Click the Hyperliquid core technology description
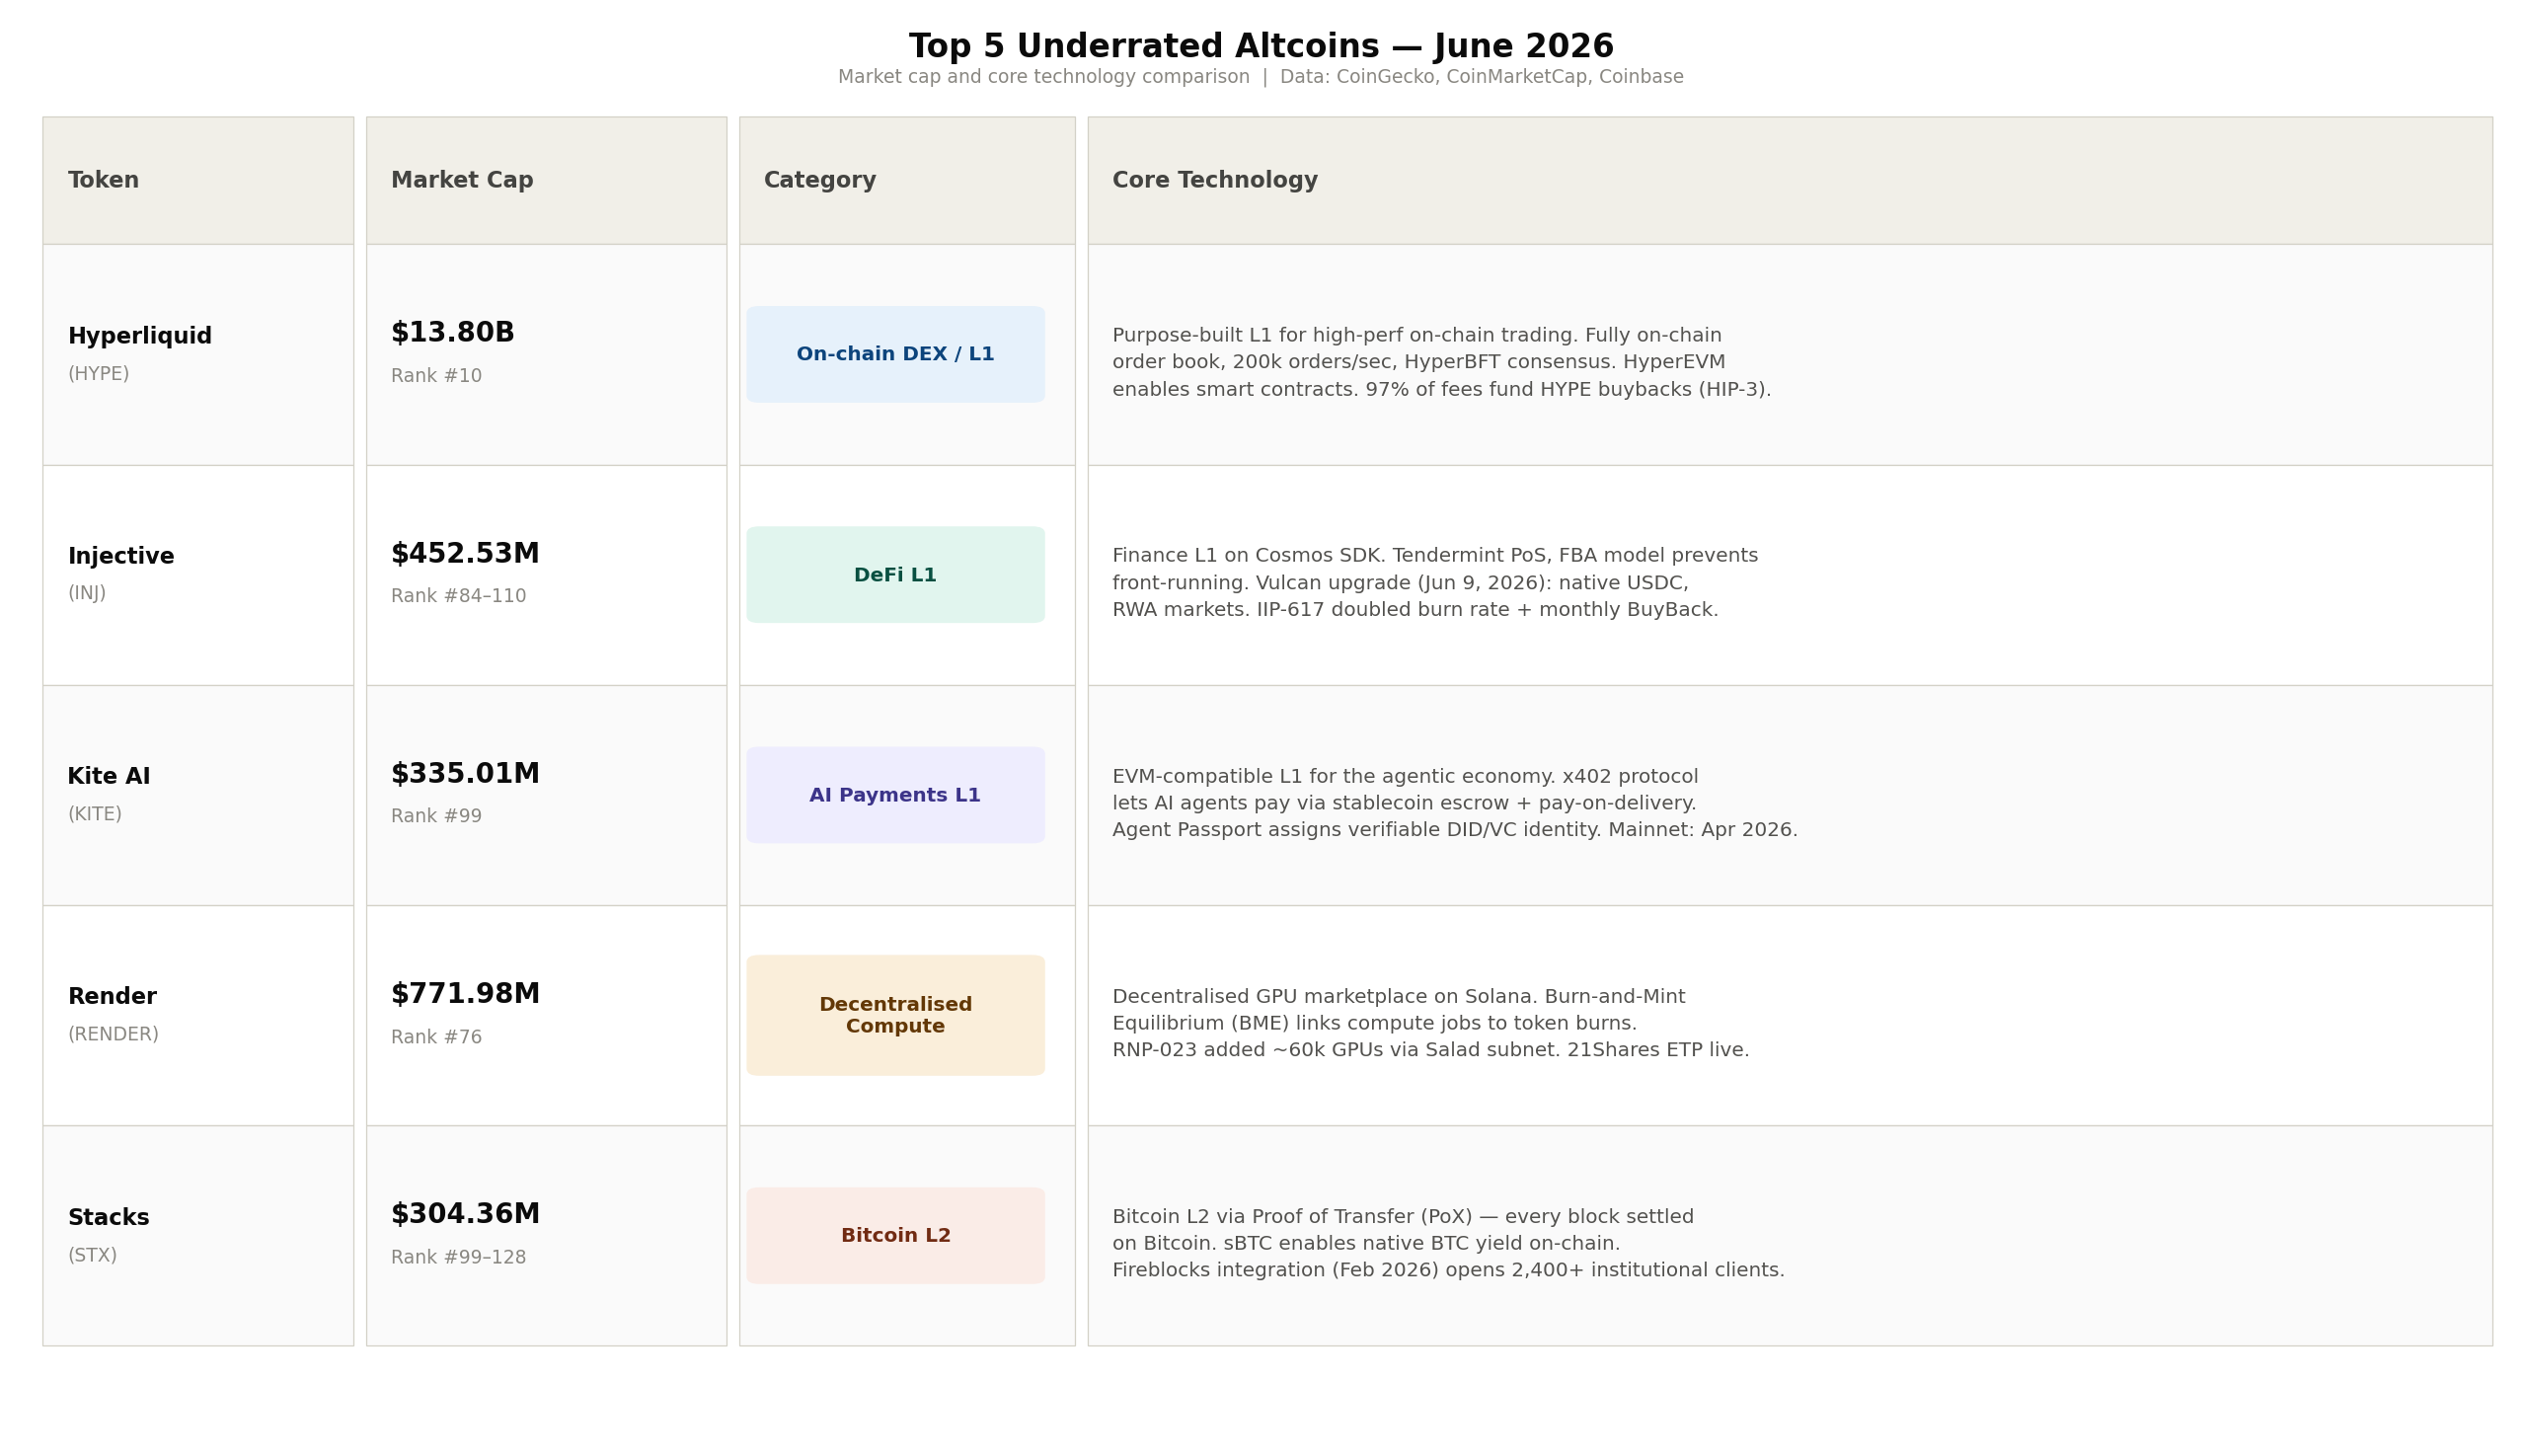Screen dimensions: 2523x1456 click(1441, 362)
